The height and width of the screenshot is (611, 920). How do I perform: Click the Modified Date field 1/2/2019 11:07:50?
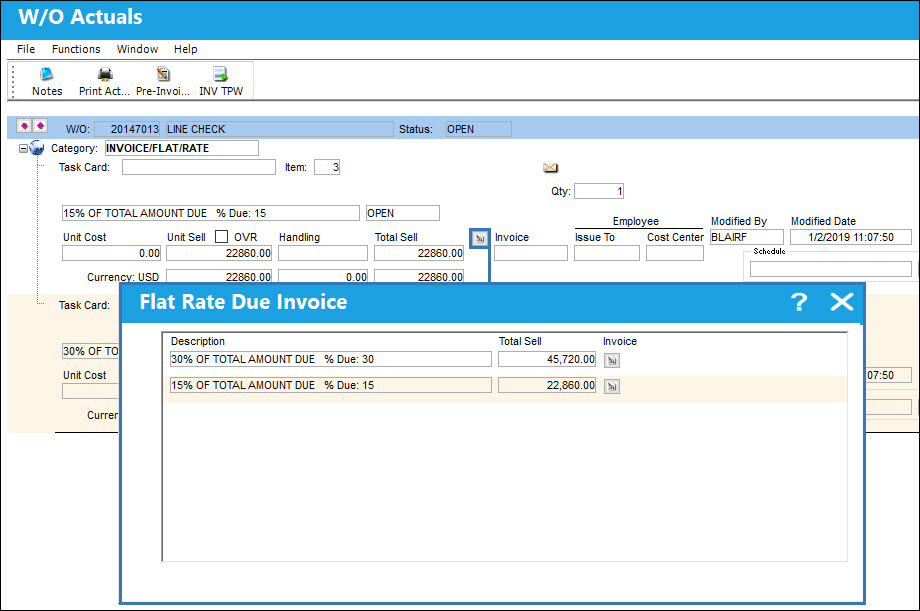[851, 237]
